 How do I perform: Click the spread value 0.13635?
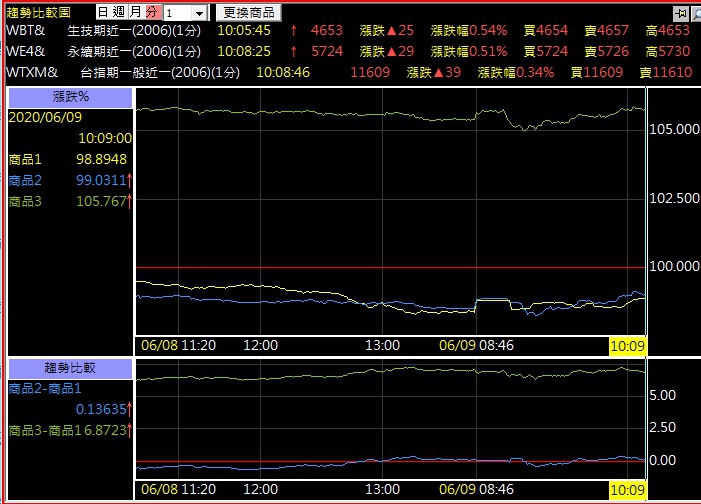pyautogui.click(x=101, y=409)
